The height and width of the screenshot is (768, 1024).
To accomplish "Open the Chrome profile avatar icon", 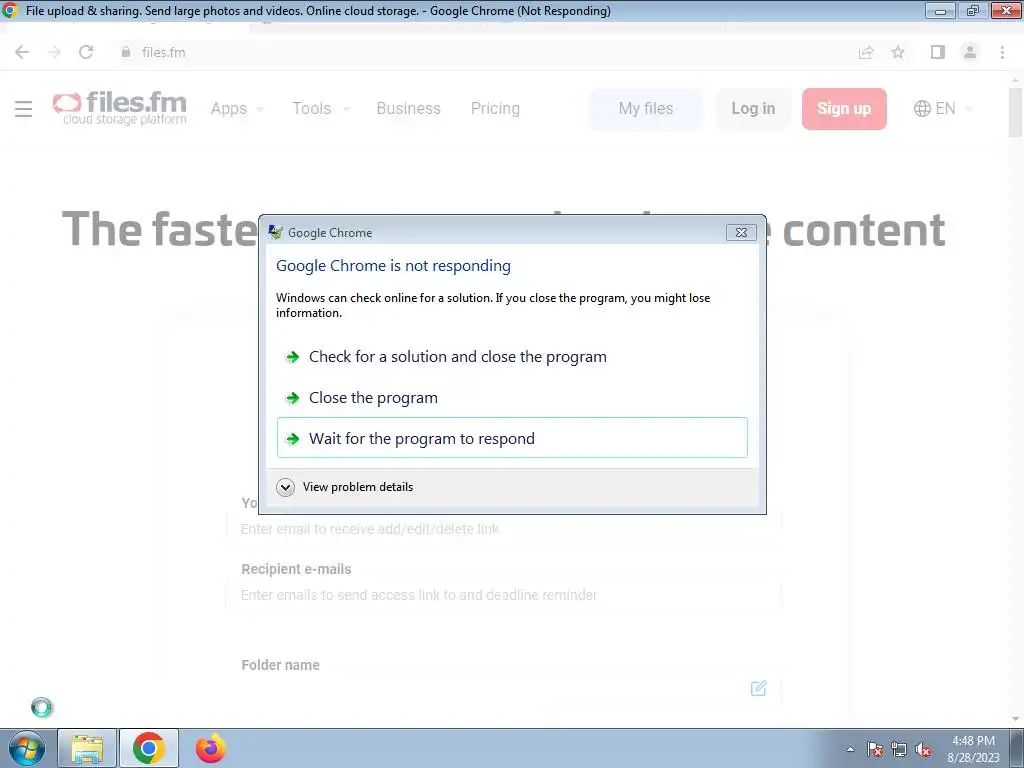I will pos(970,52).
